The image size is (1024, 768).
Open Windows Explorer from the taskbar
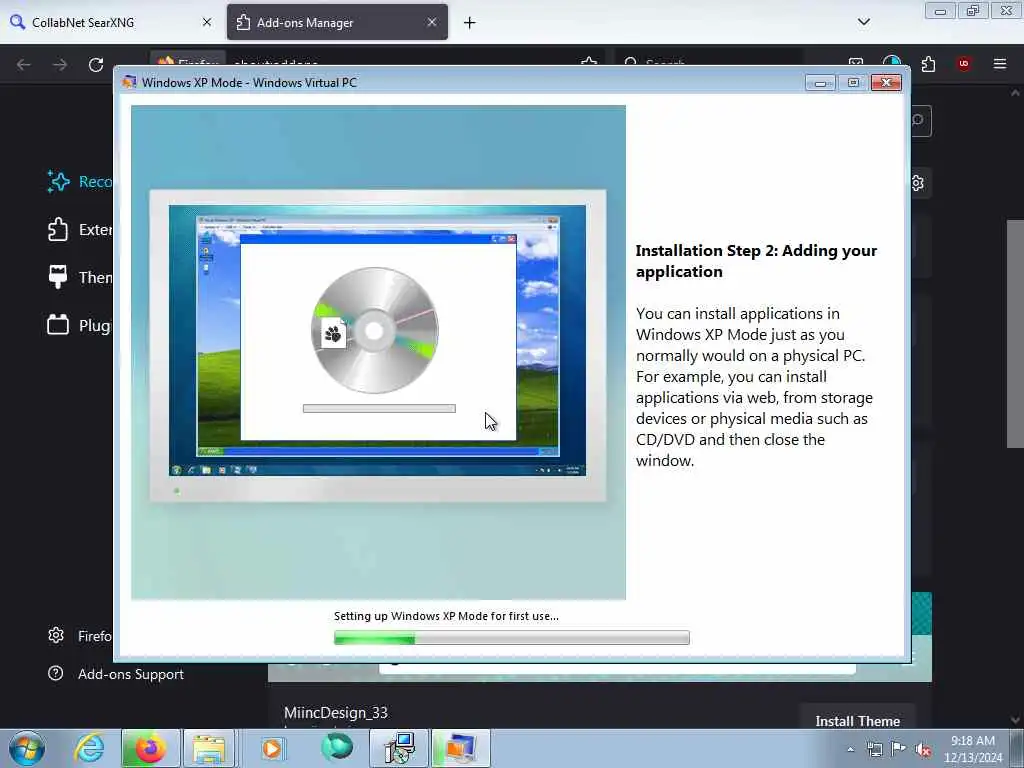click(210, 748)
